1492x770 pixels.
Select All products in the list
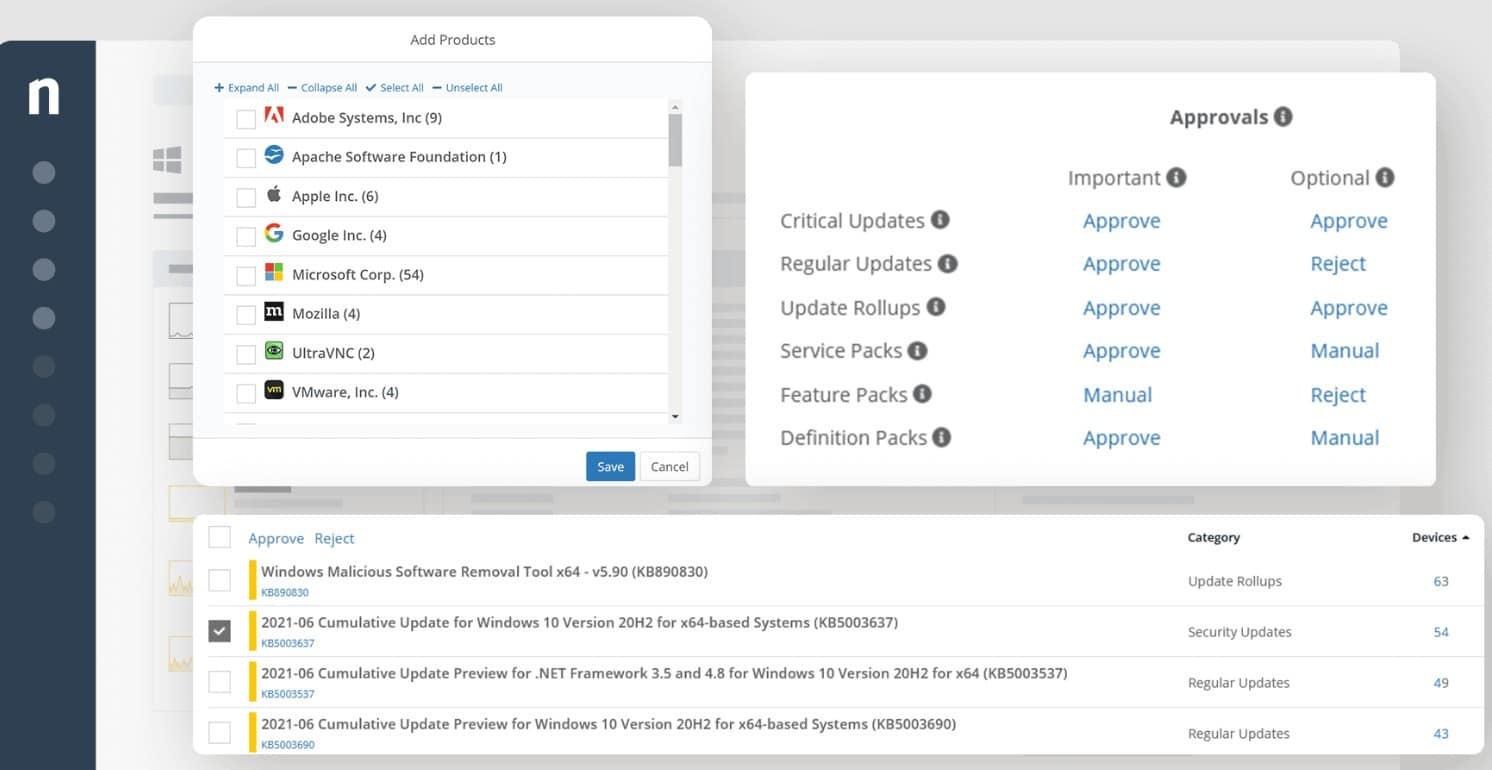click(x=395, y=88)
